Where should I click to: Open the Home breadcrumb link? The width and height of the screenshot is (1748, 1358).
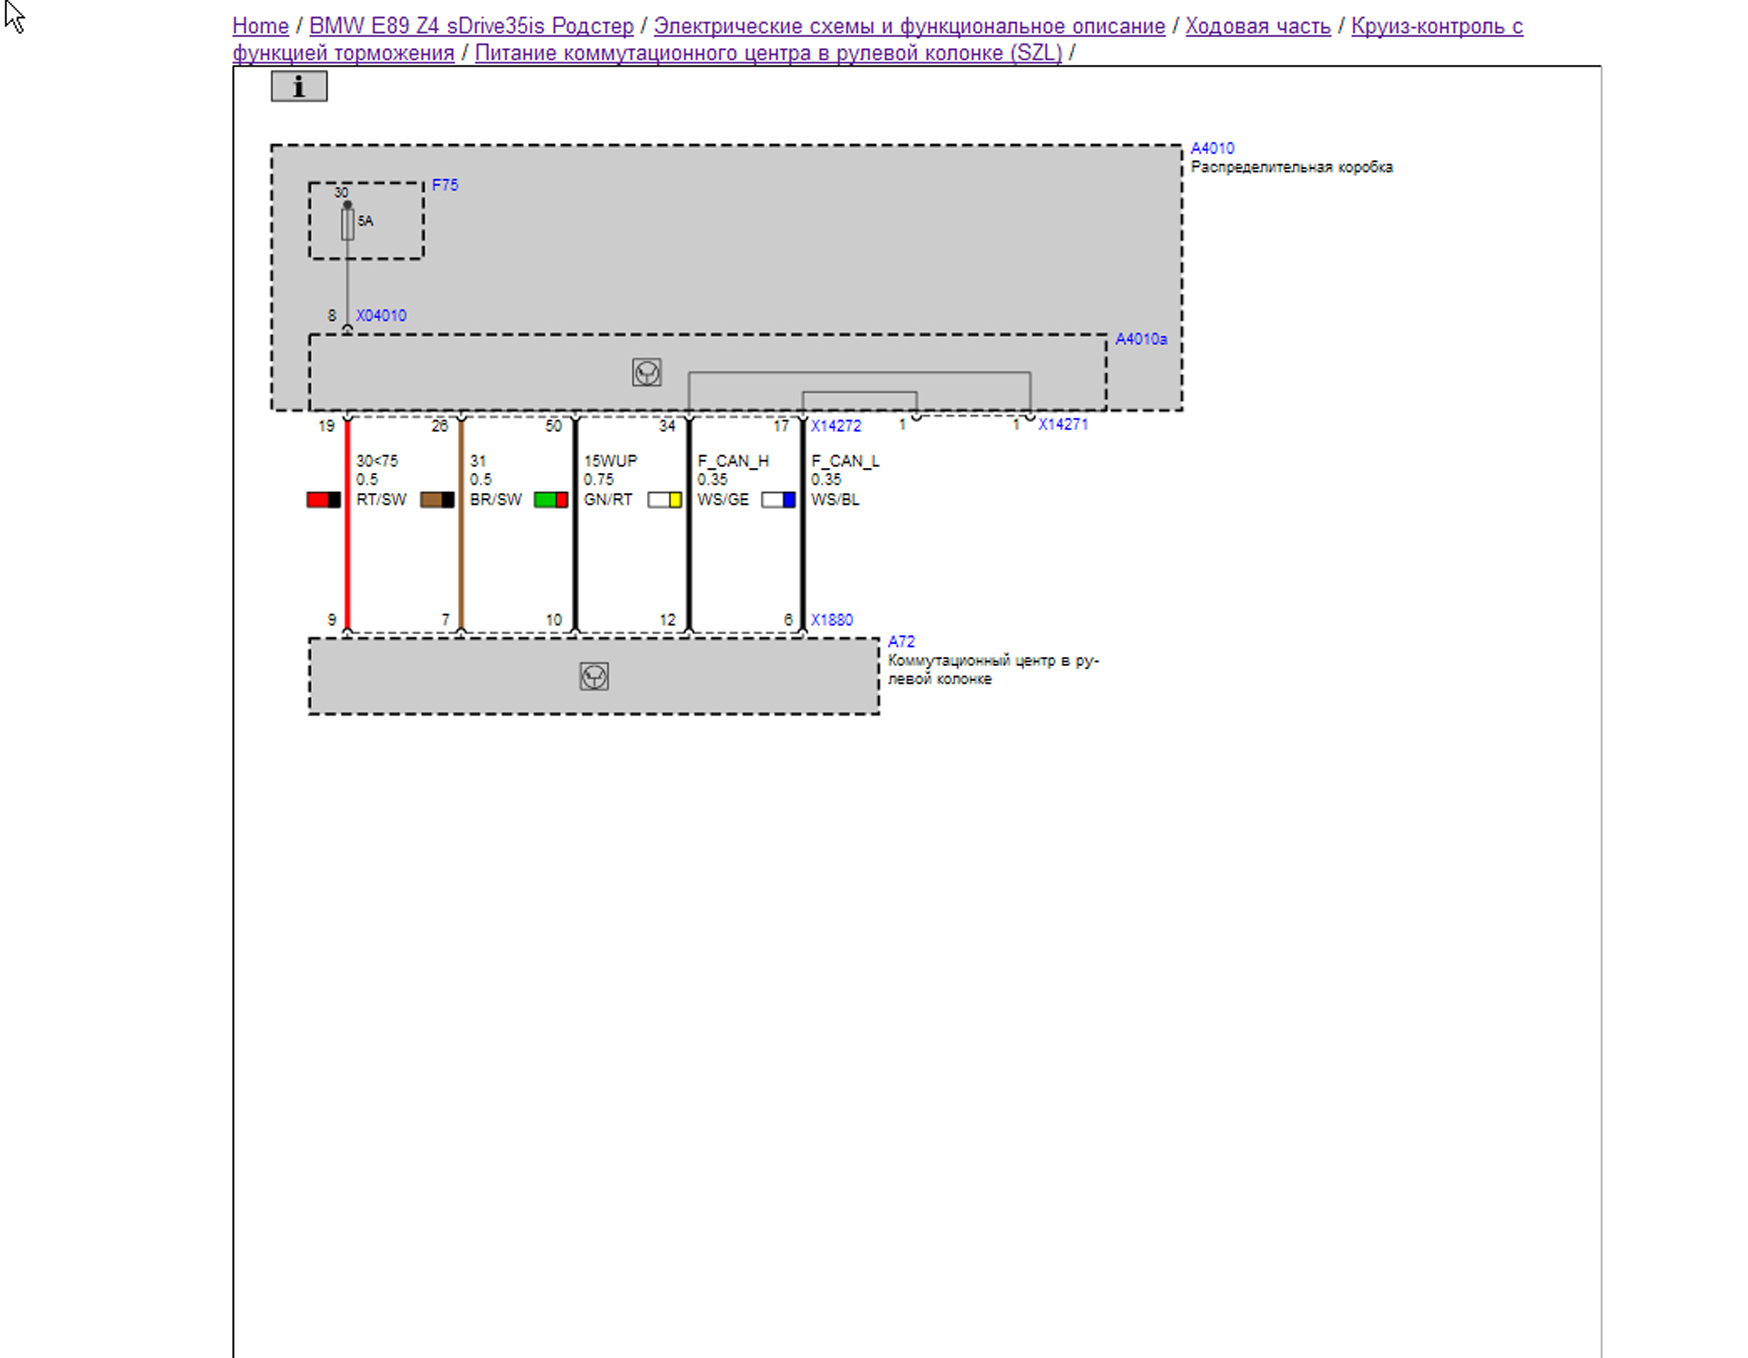[x=260, y=26]
